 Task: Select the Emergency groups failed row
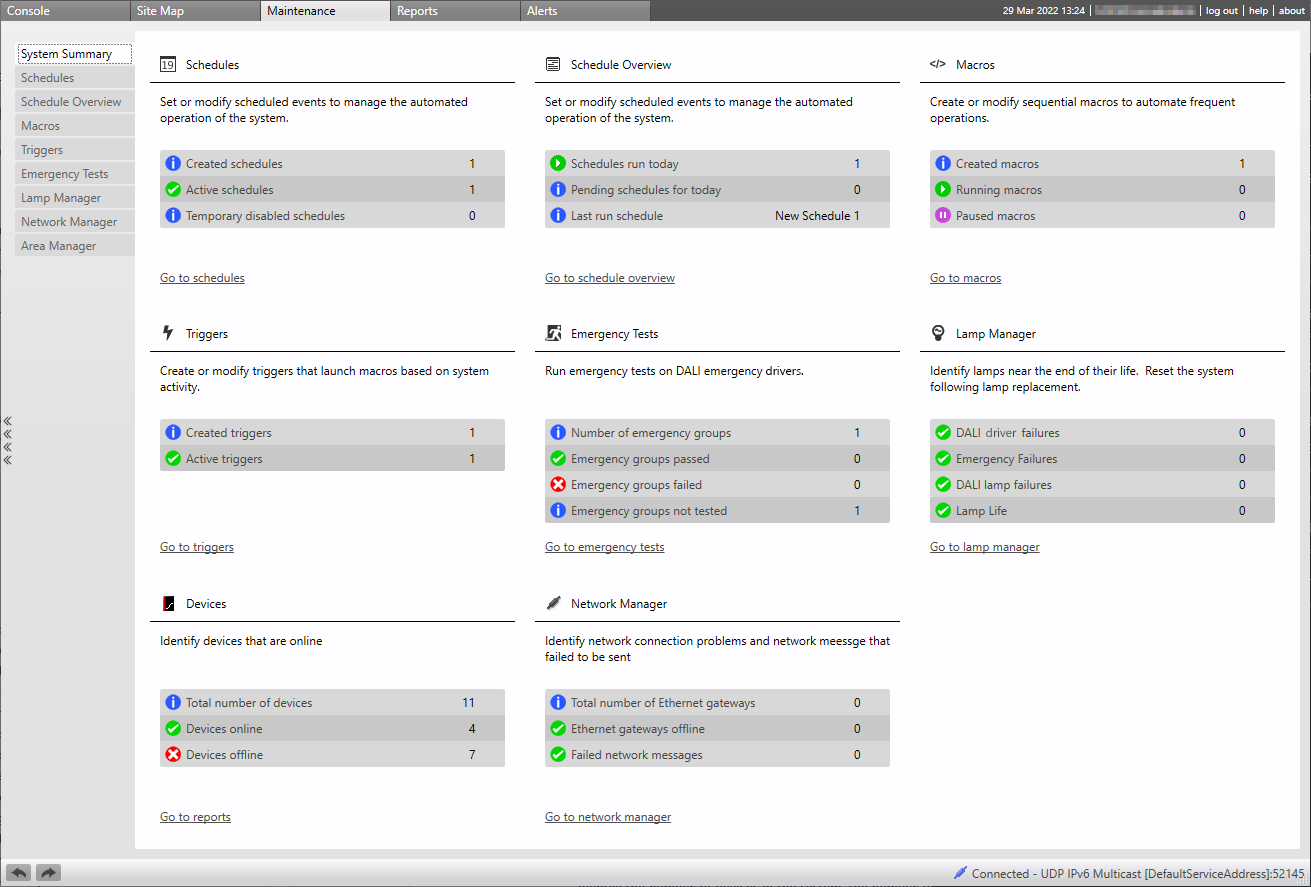pos(716,485)
